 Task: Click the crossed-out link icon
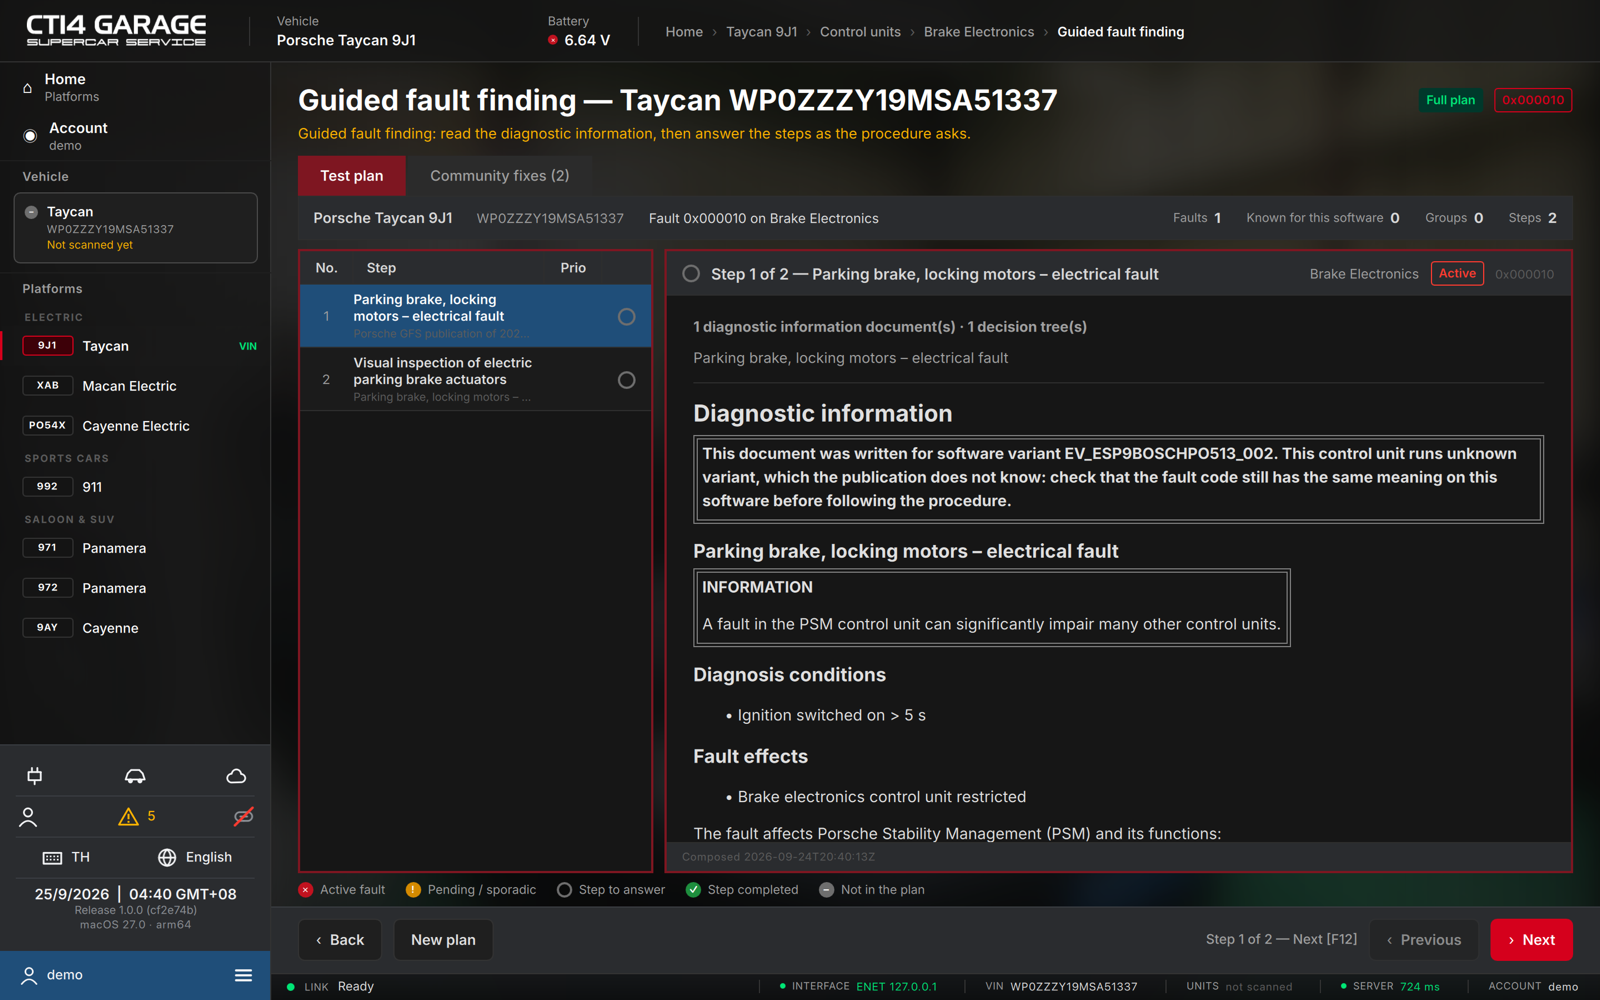pyautogui.click(x=243, y=817)
